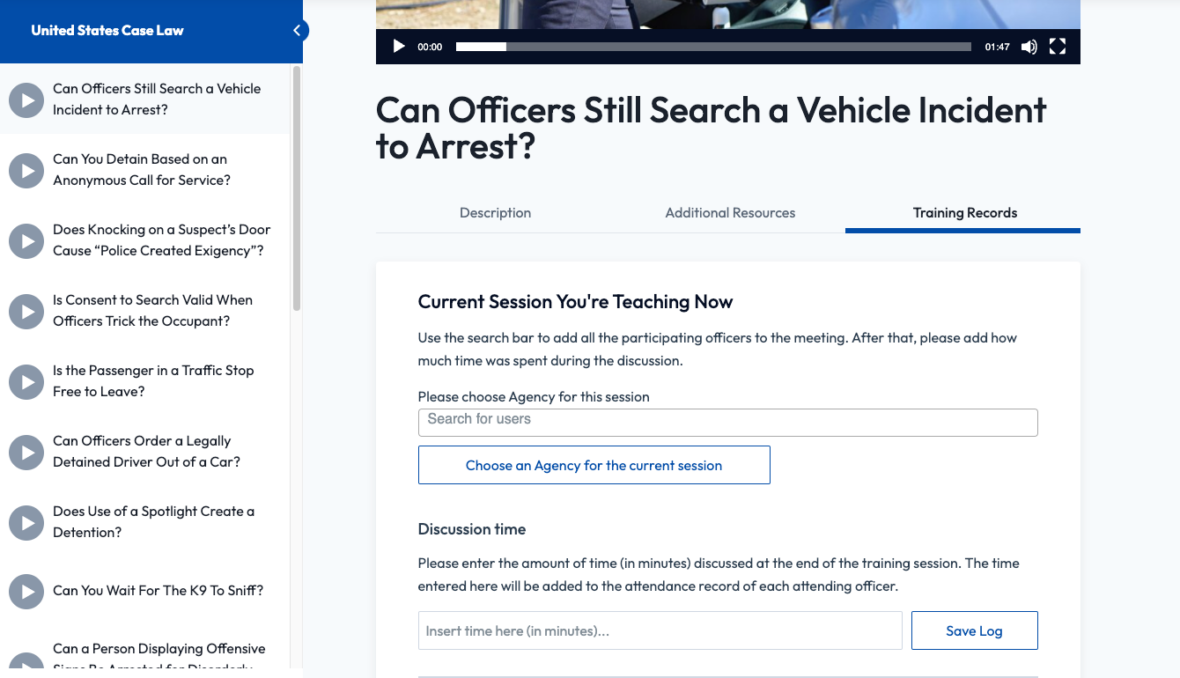This screenshot has width=1180, height=678.
Task: Seek along the video progress bar
Action: click(713, 47)
